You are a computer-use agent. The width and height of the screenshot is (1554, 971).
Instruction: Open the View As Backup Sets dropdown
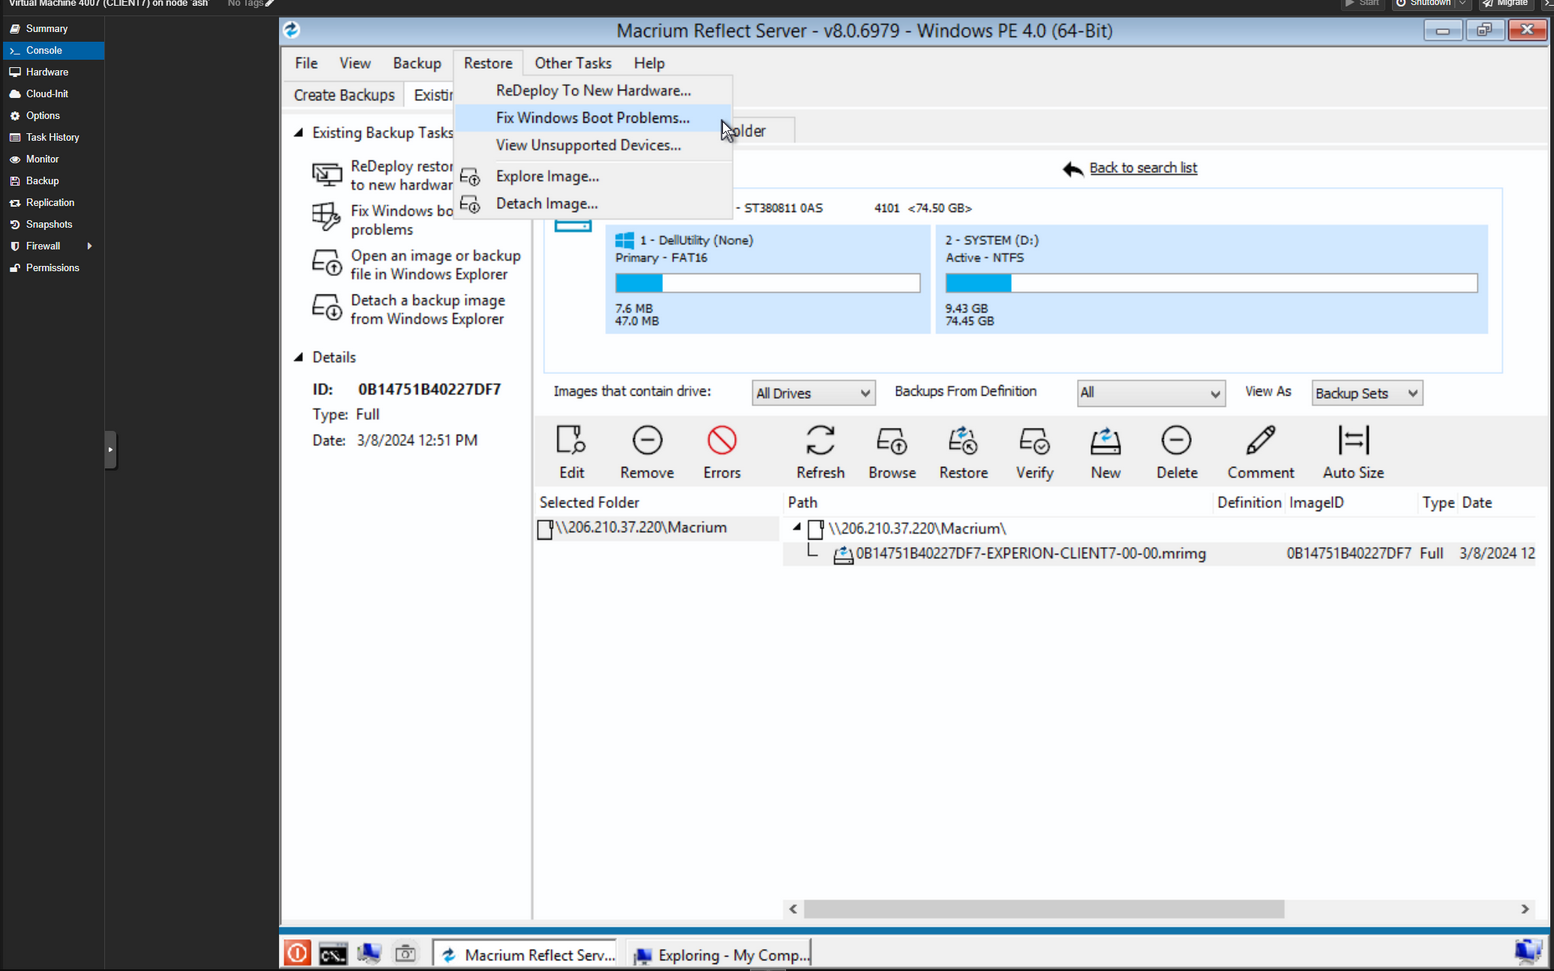tap(1366, 393)
